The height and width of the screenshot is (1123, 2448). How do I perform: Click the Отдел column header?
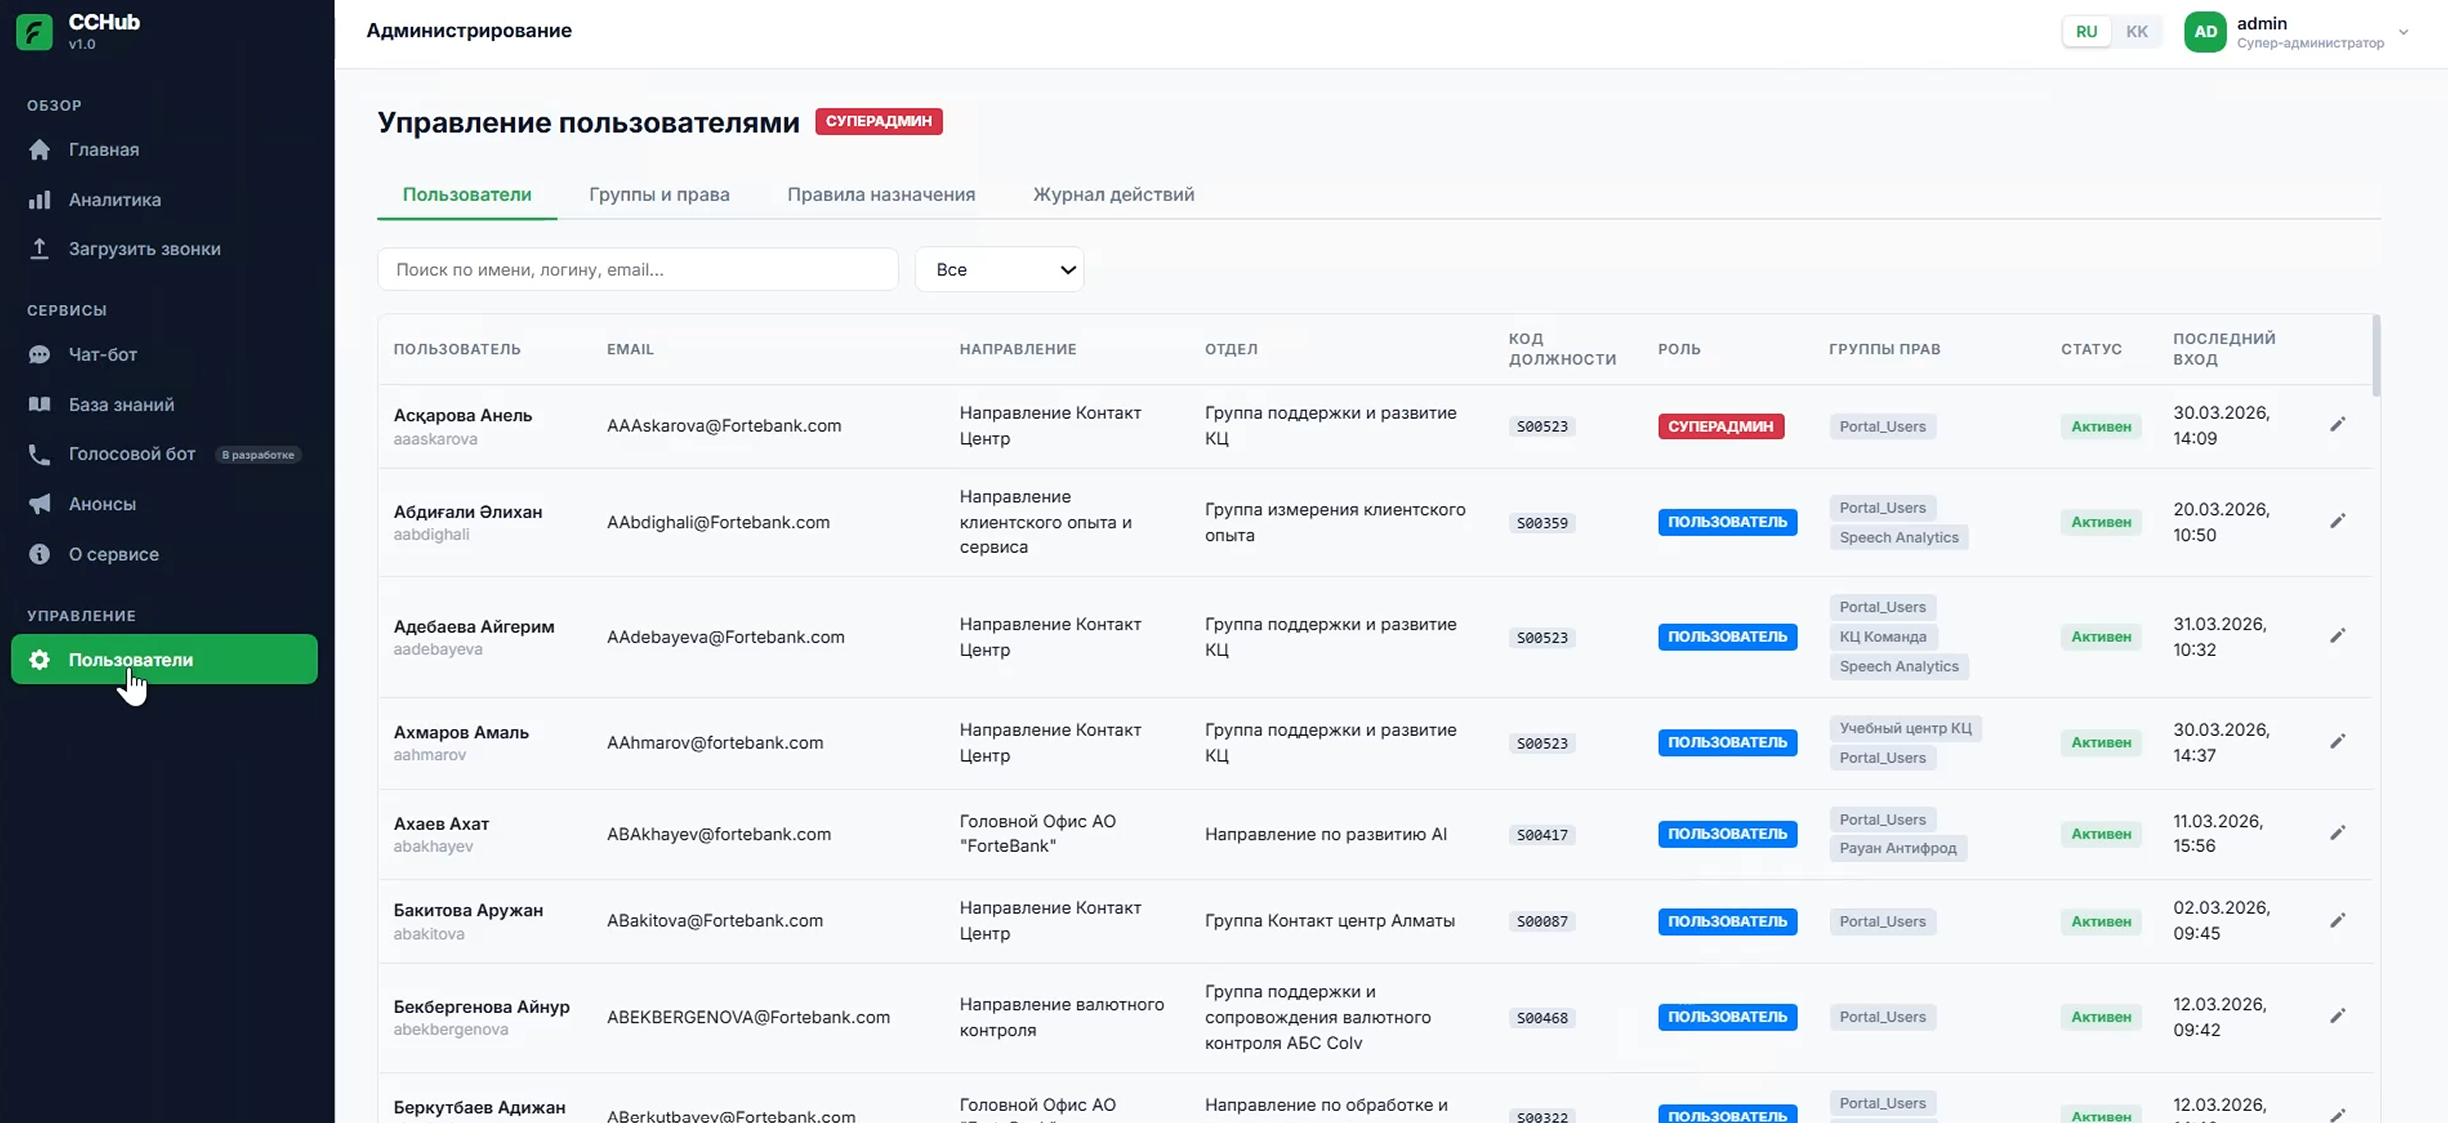pyautogui.click(x=1231, y=349)
